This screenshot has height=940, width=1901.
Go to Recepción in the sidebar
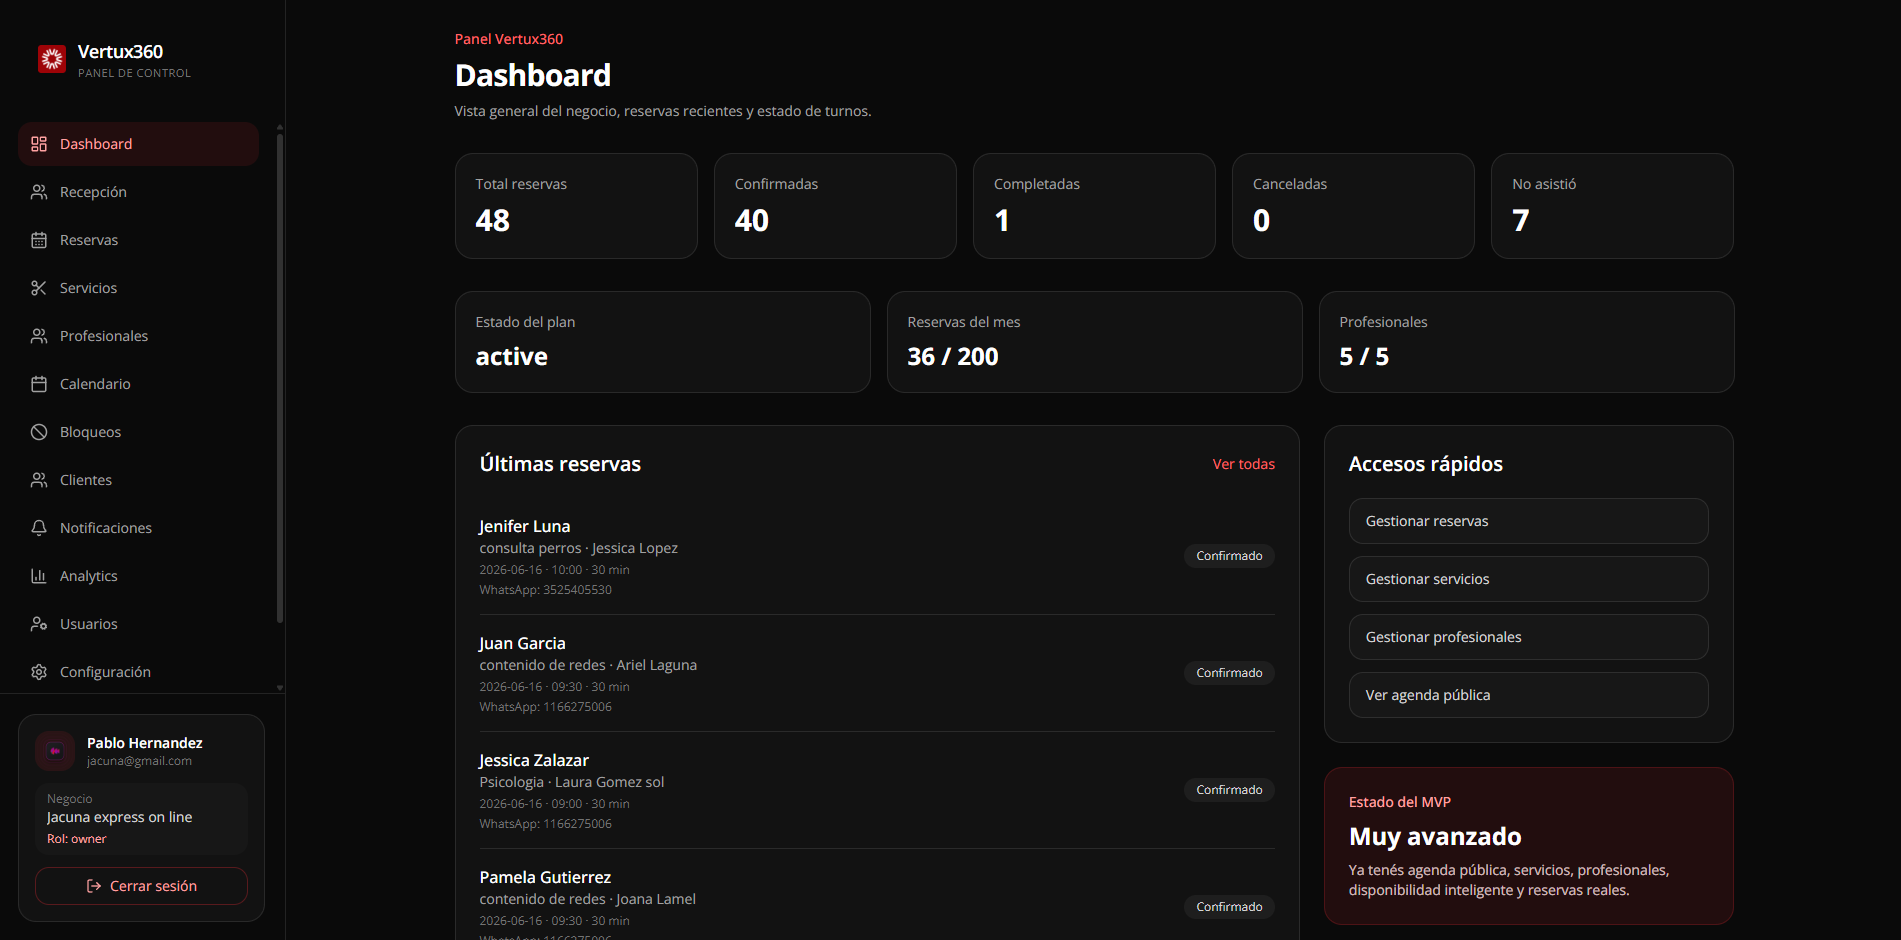138,192
